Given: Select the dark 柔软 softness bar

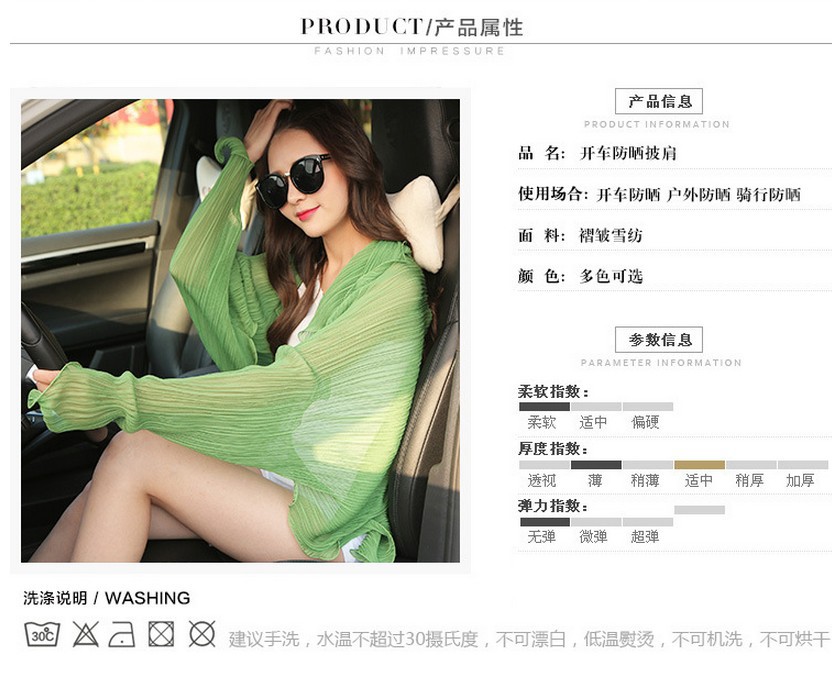Looking at the screenshot, I should 544,407.
